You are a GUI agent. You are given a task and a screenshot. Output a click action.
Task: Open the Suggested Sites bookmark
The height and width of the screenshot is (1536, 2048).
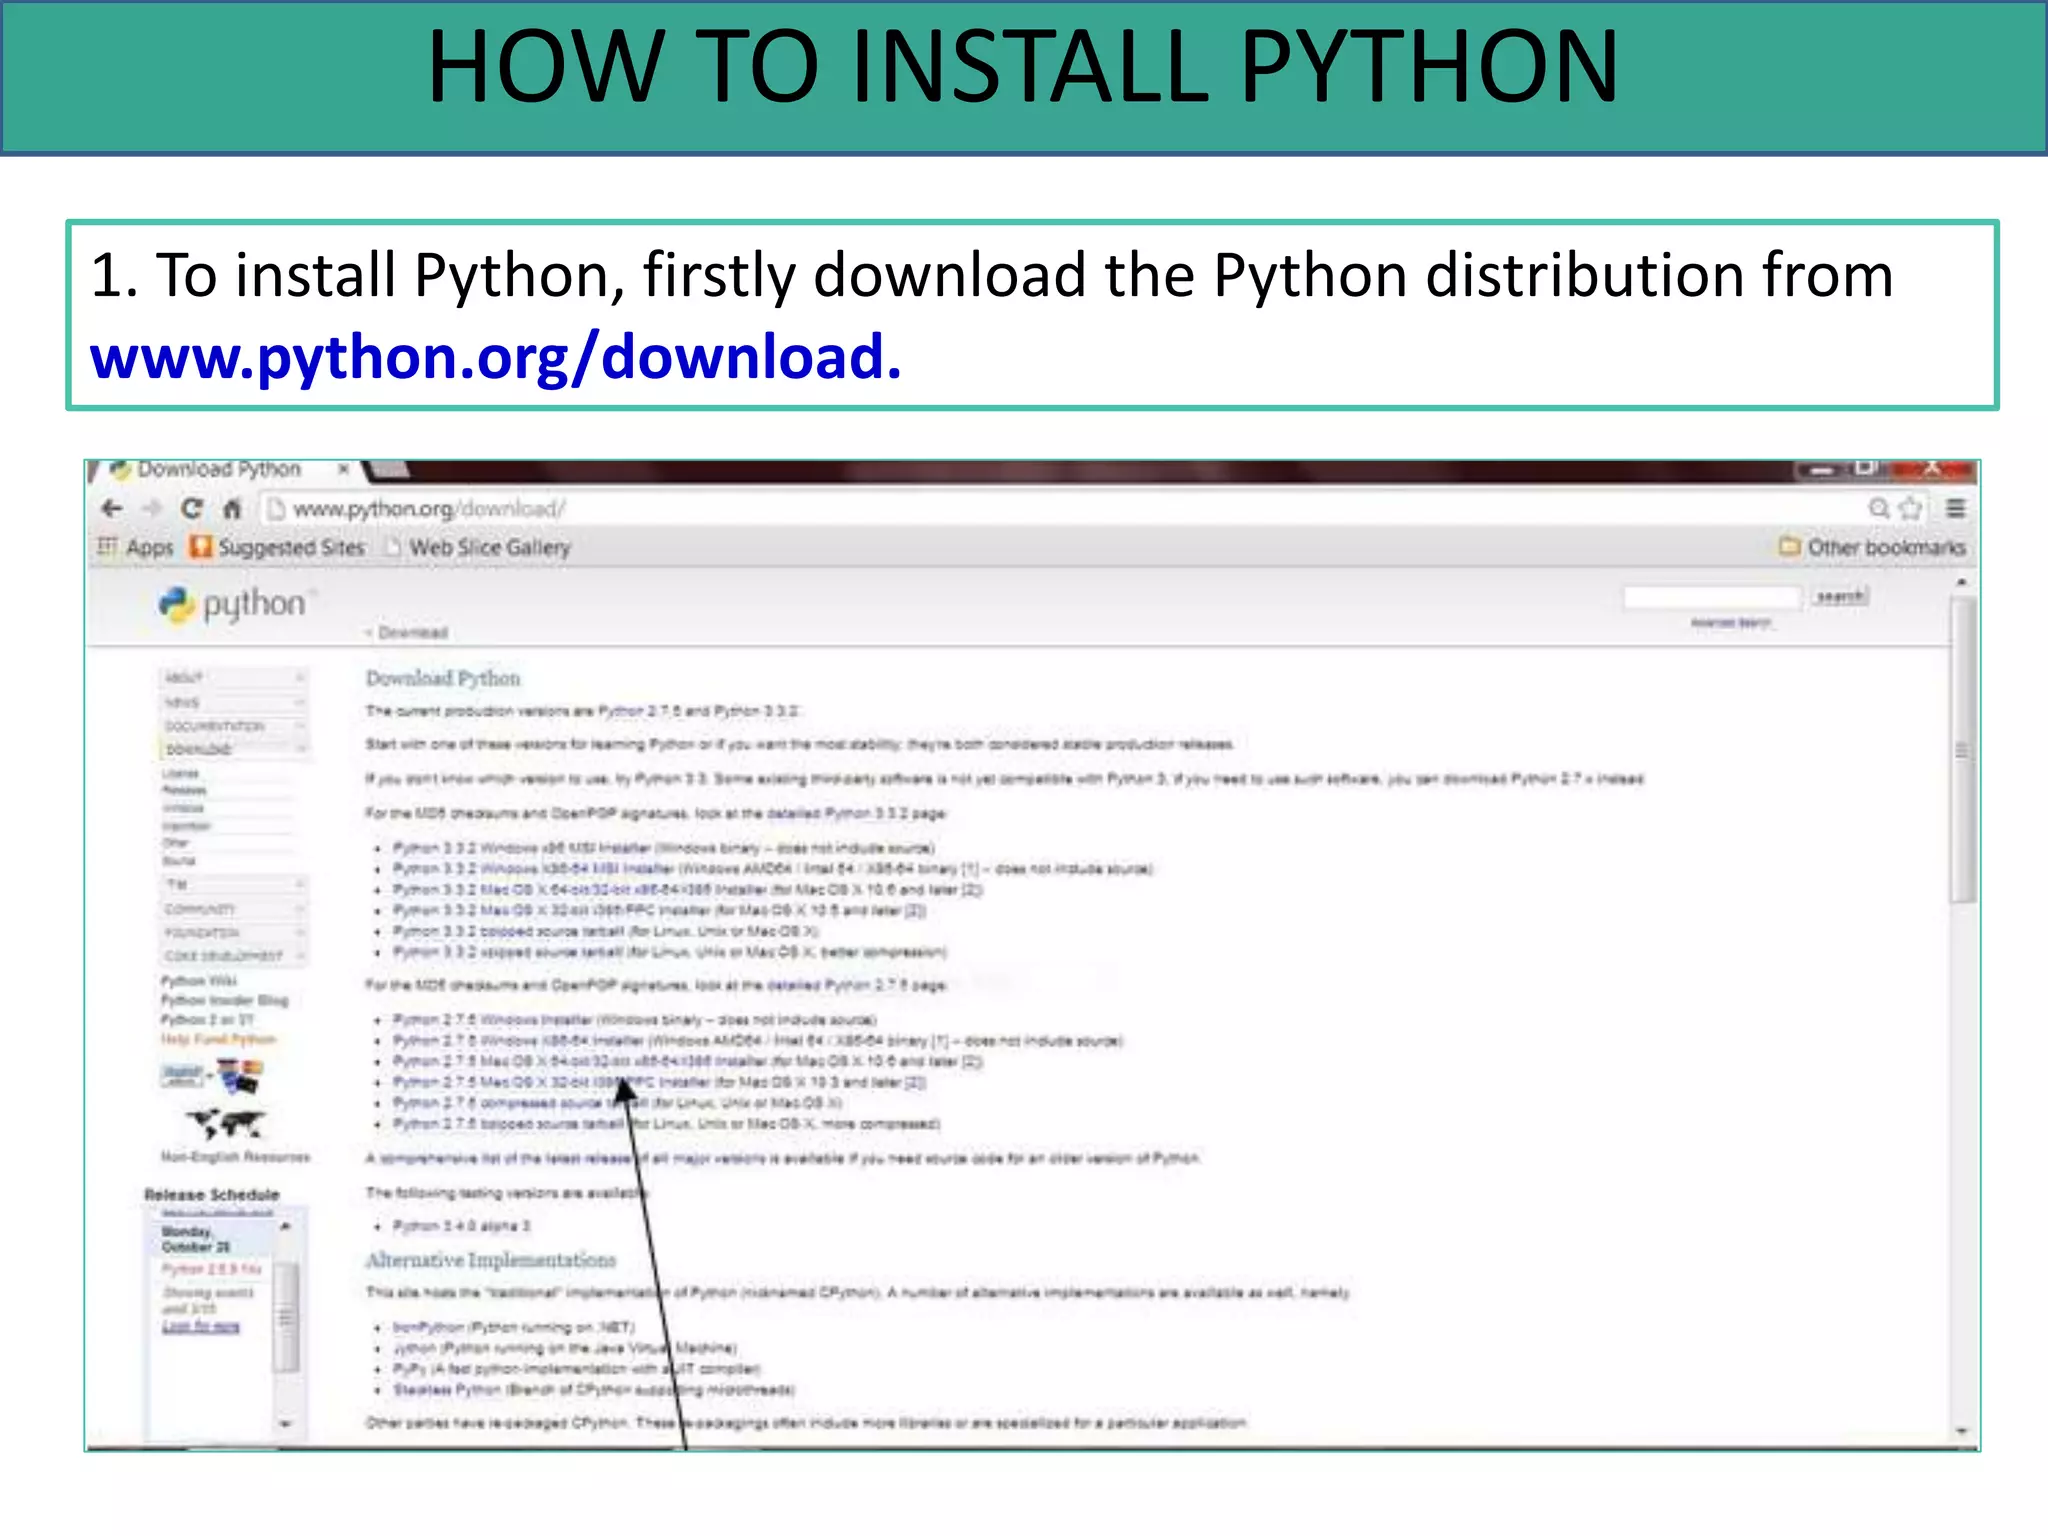278,547
